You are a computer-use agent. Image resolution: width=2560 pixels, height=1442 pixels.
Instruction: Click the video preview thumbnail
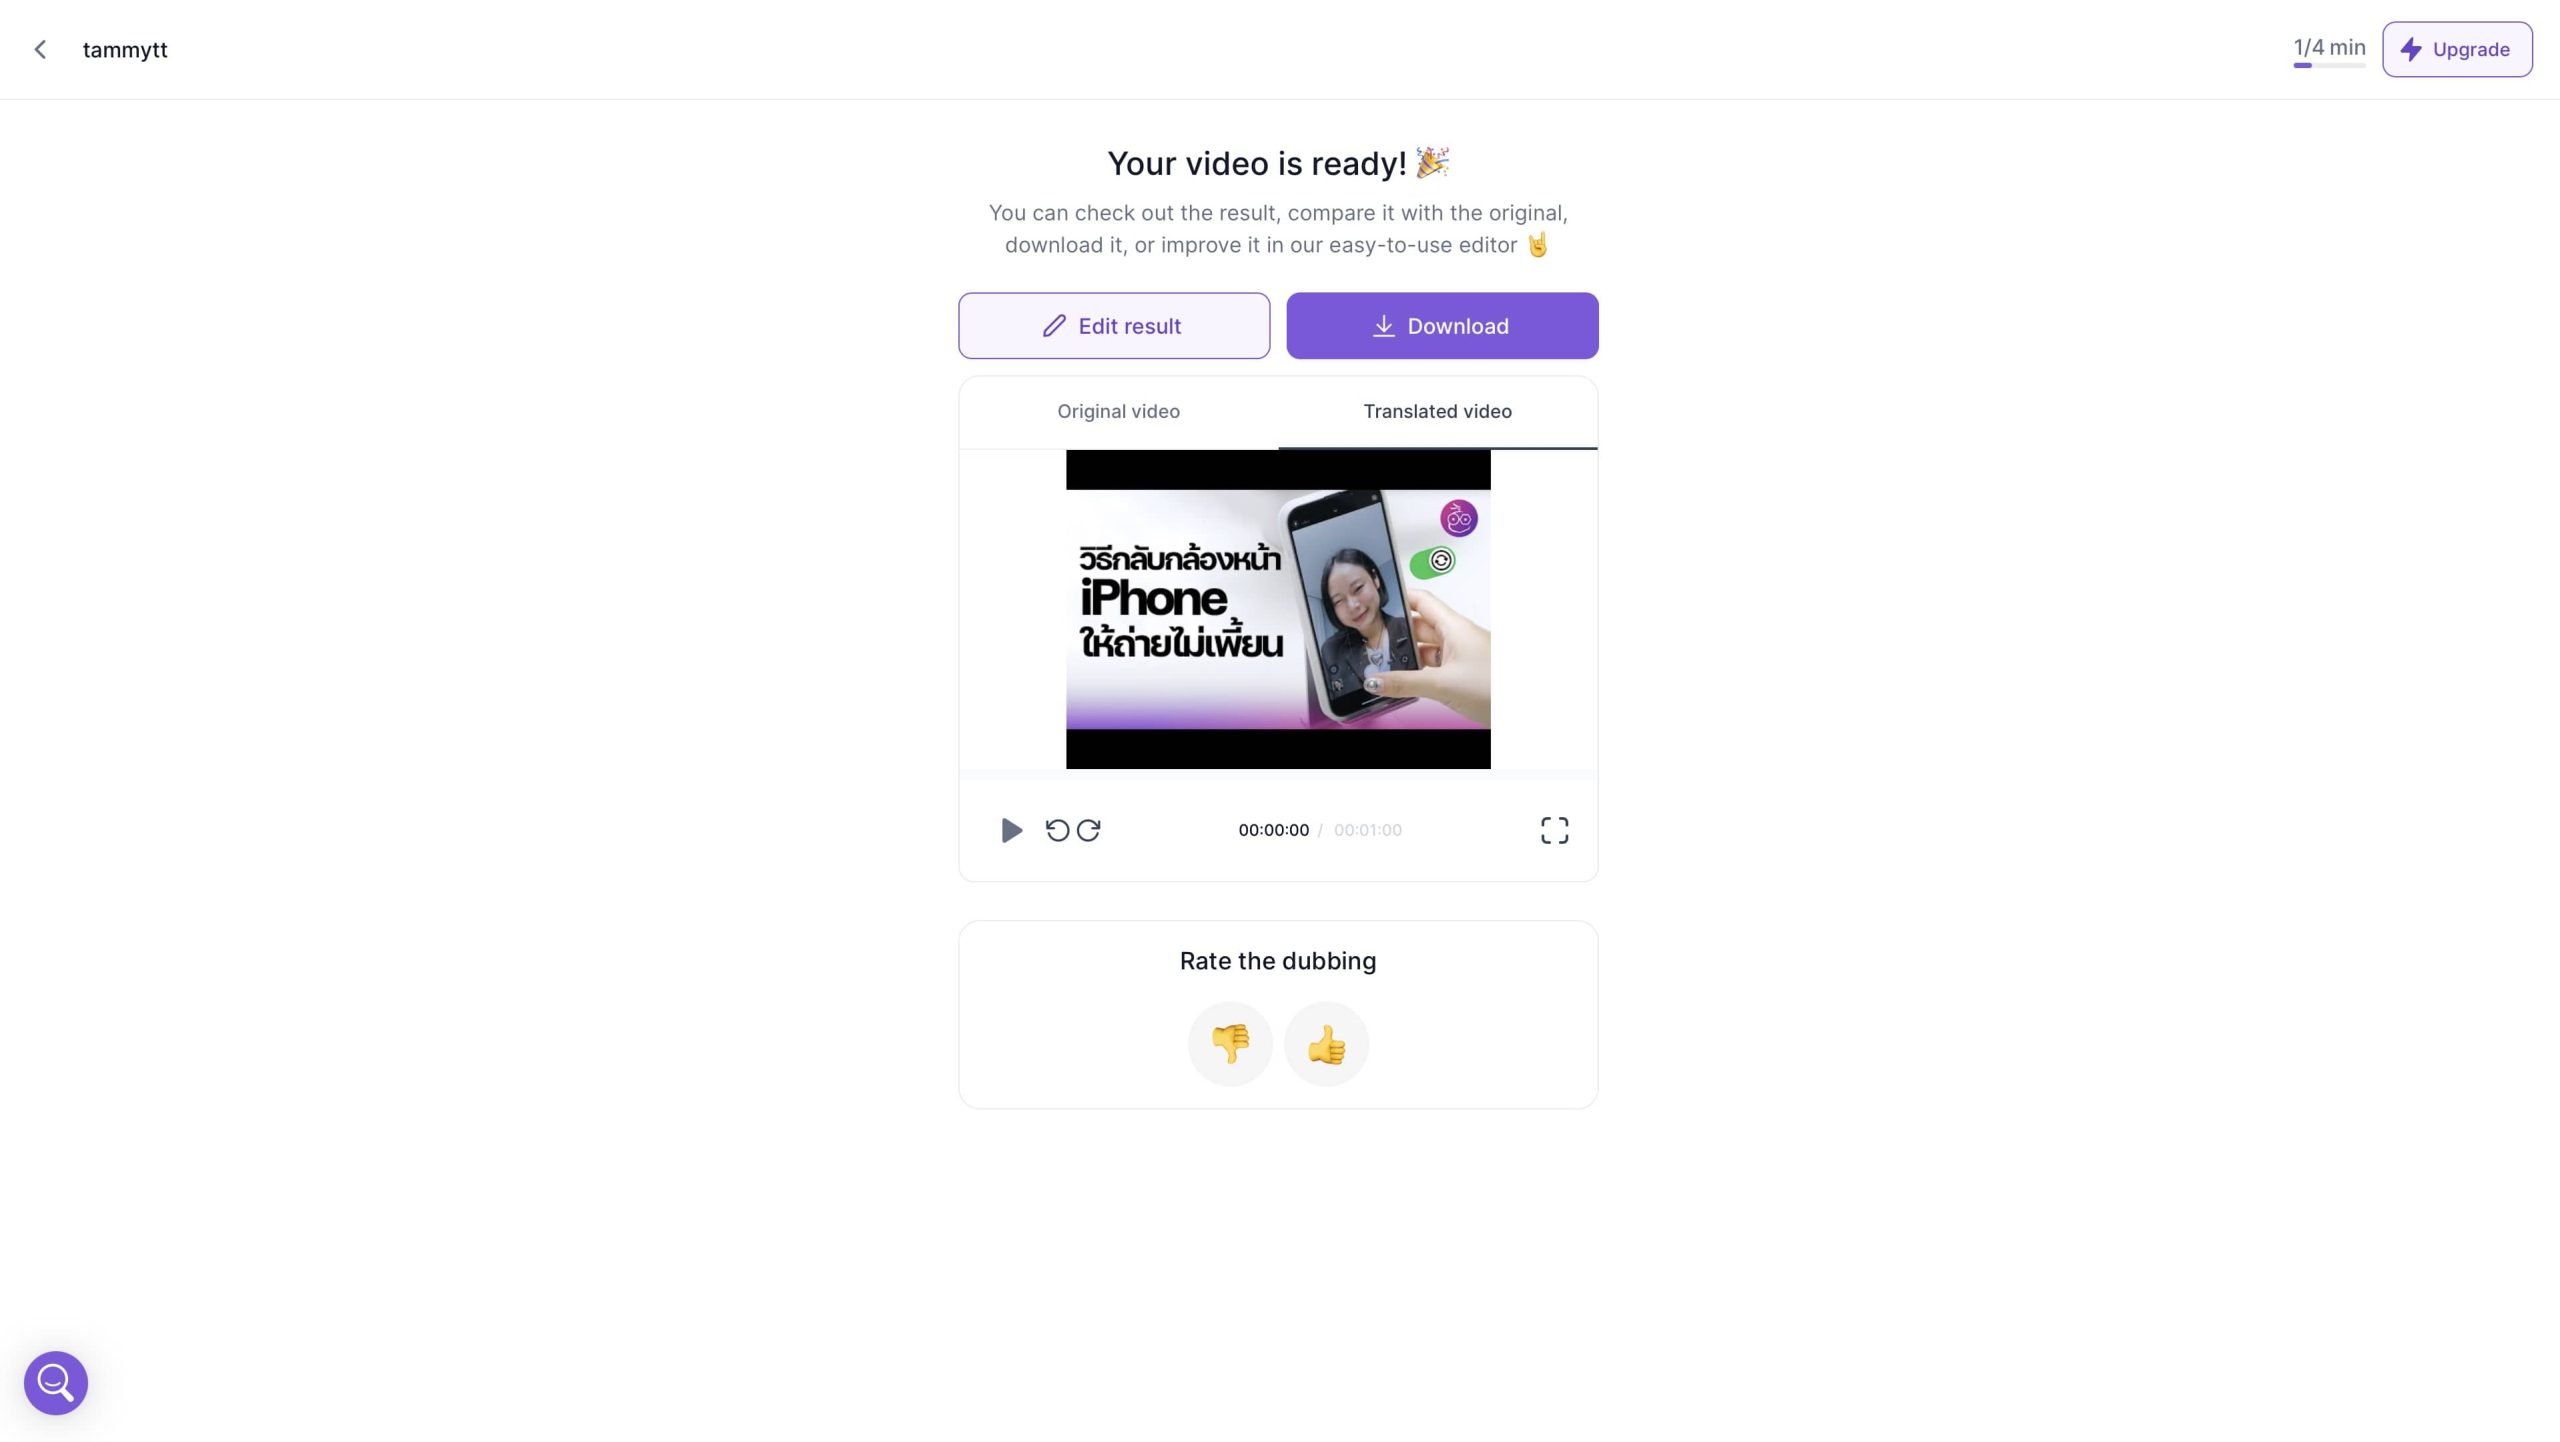pyautogui.click(x=1278, y=609)
